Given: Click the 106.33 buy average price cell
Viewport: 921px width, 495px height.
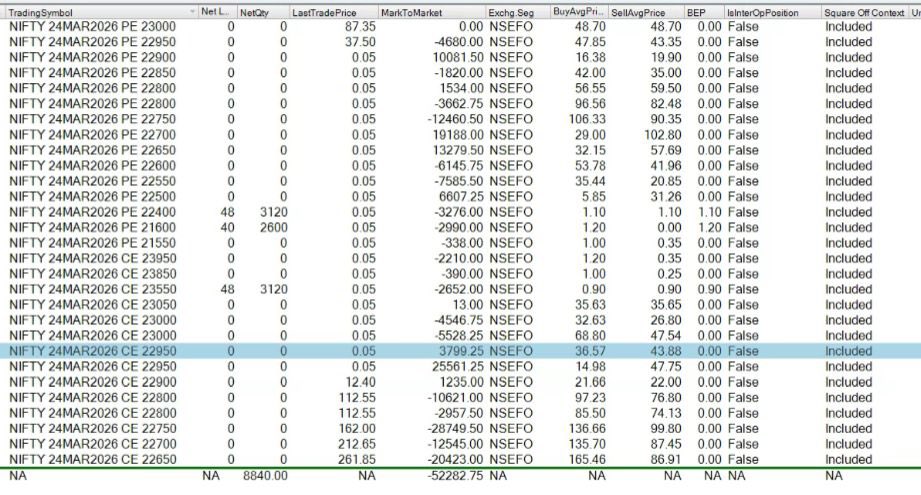Looking at the screenshot, I should click(x=587, y=119).
